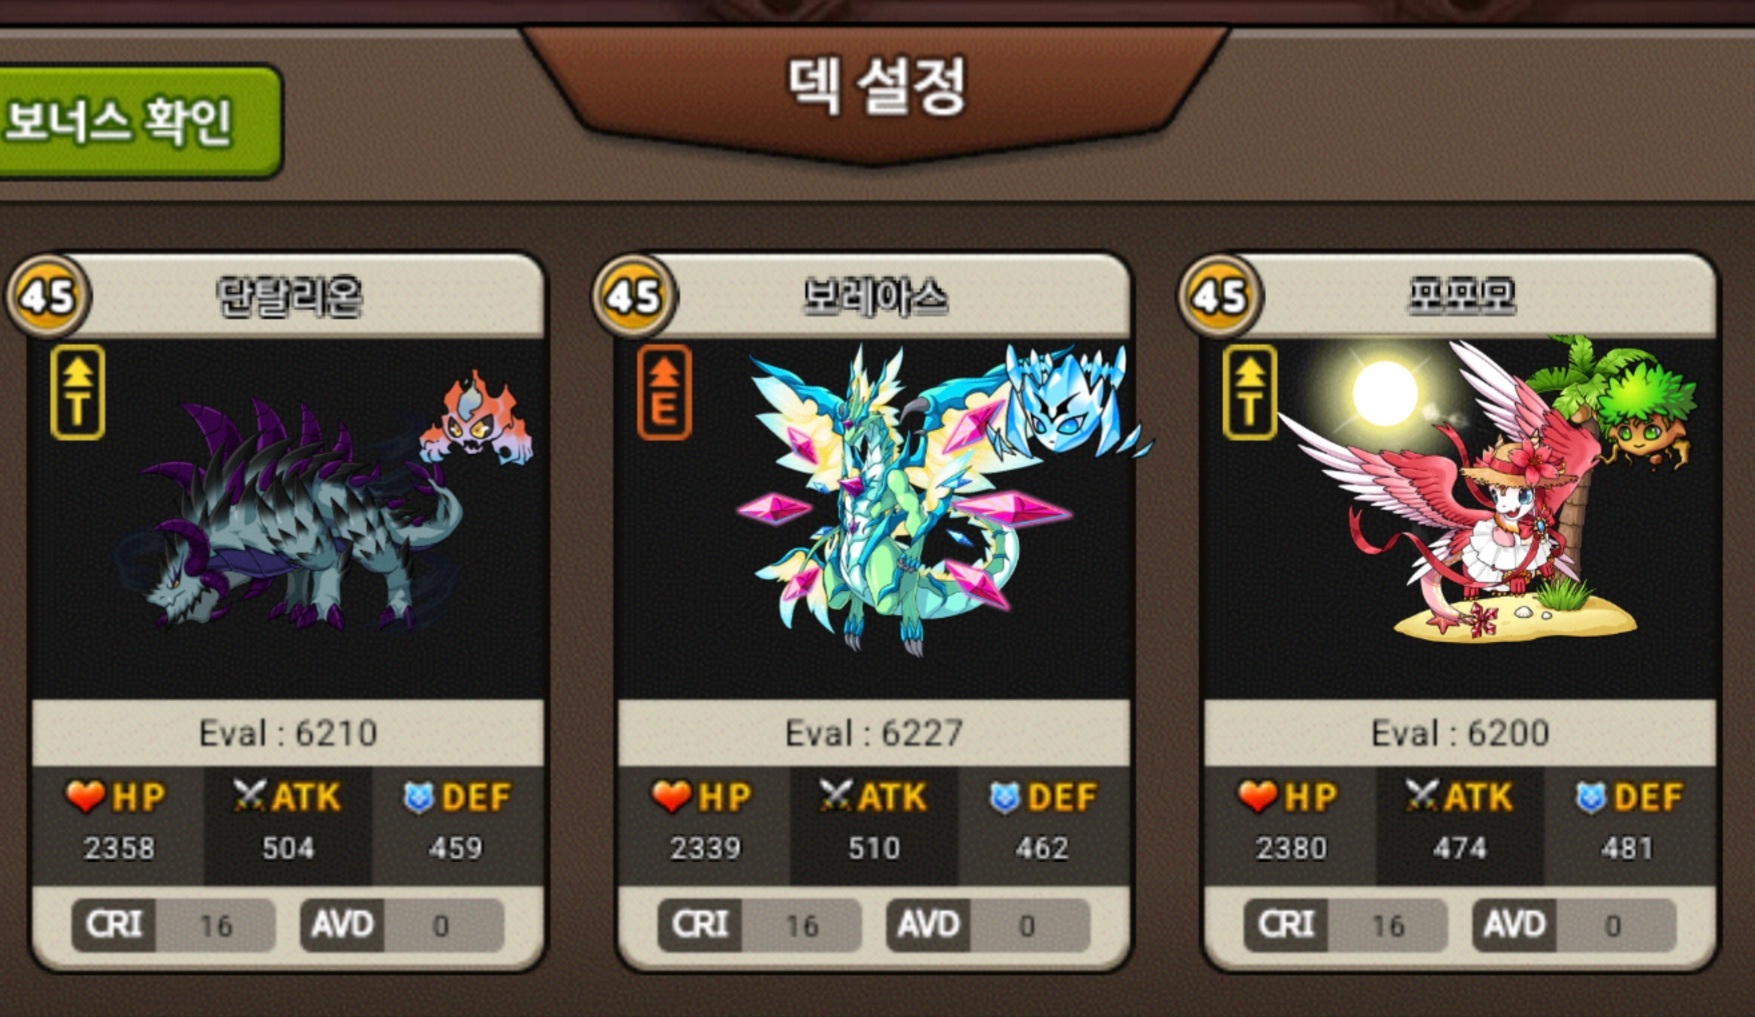Click the Eval : 6227 label

click(x=874, y=733)
